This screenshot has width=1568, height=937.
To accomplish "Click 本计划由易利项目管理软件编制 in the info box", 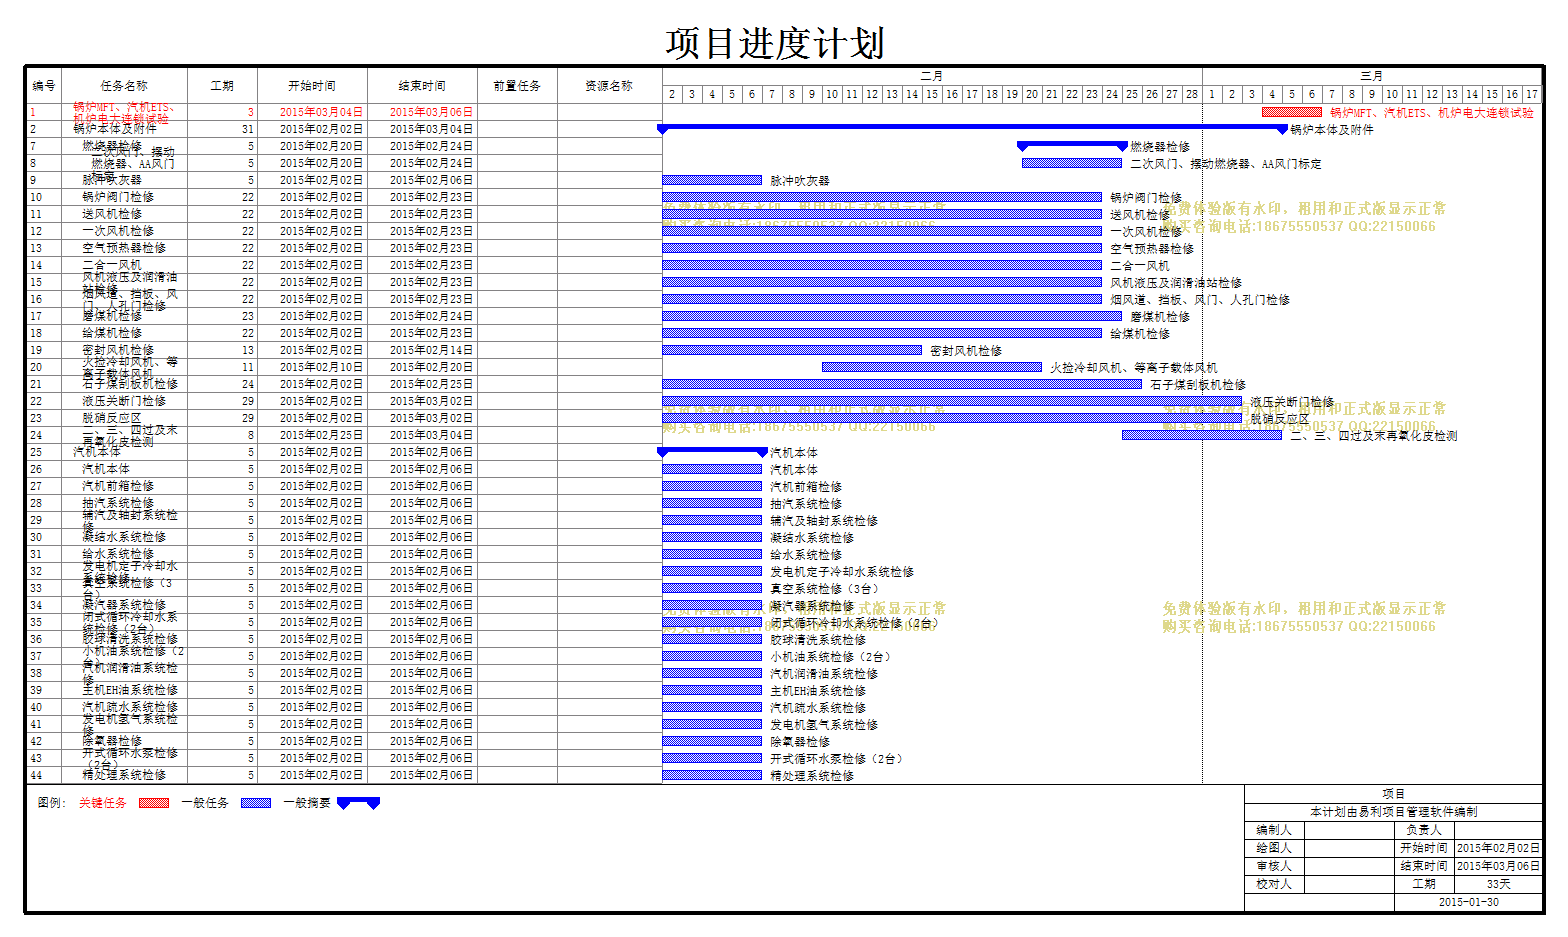I will tap(1394, 812).
